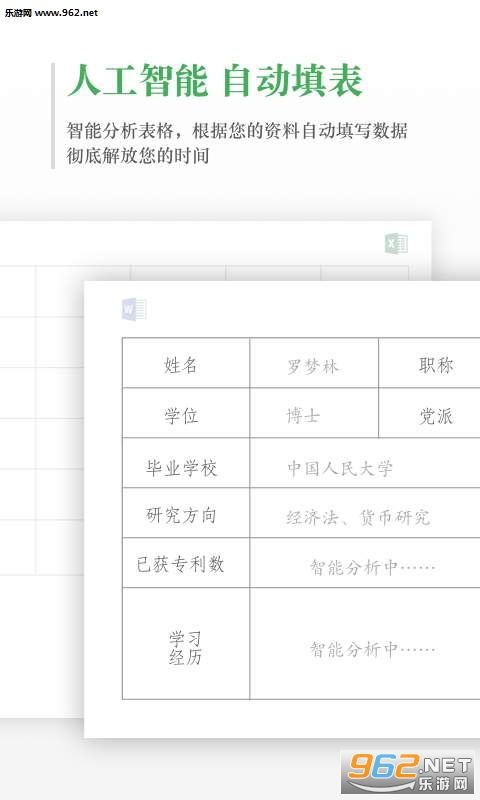The height and width of the screenshot is (800, 480).
Task: Select the degree value 博士
Action: 303,415
